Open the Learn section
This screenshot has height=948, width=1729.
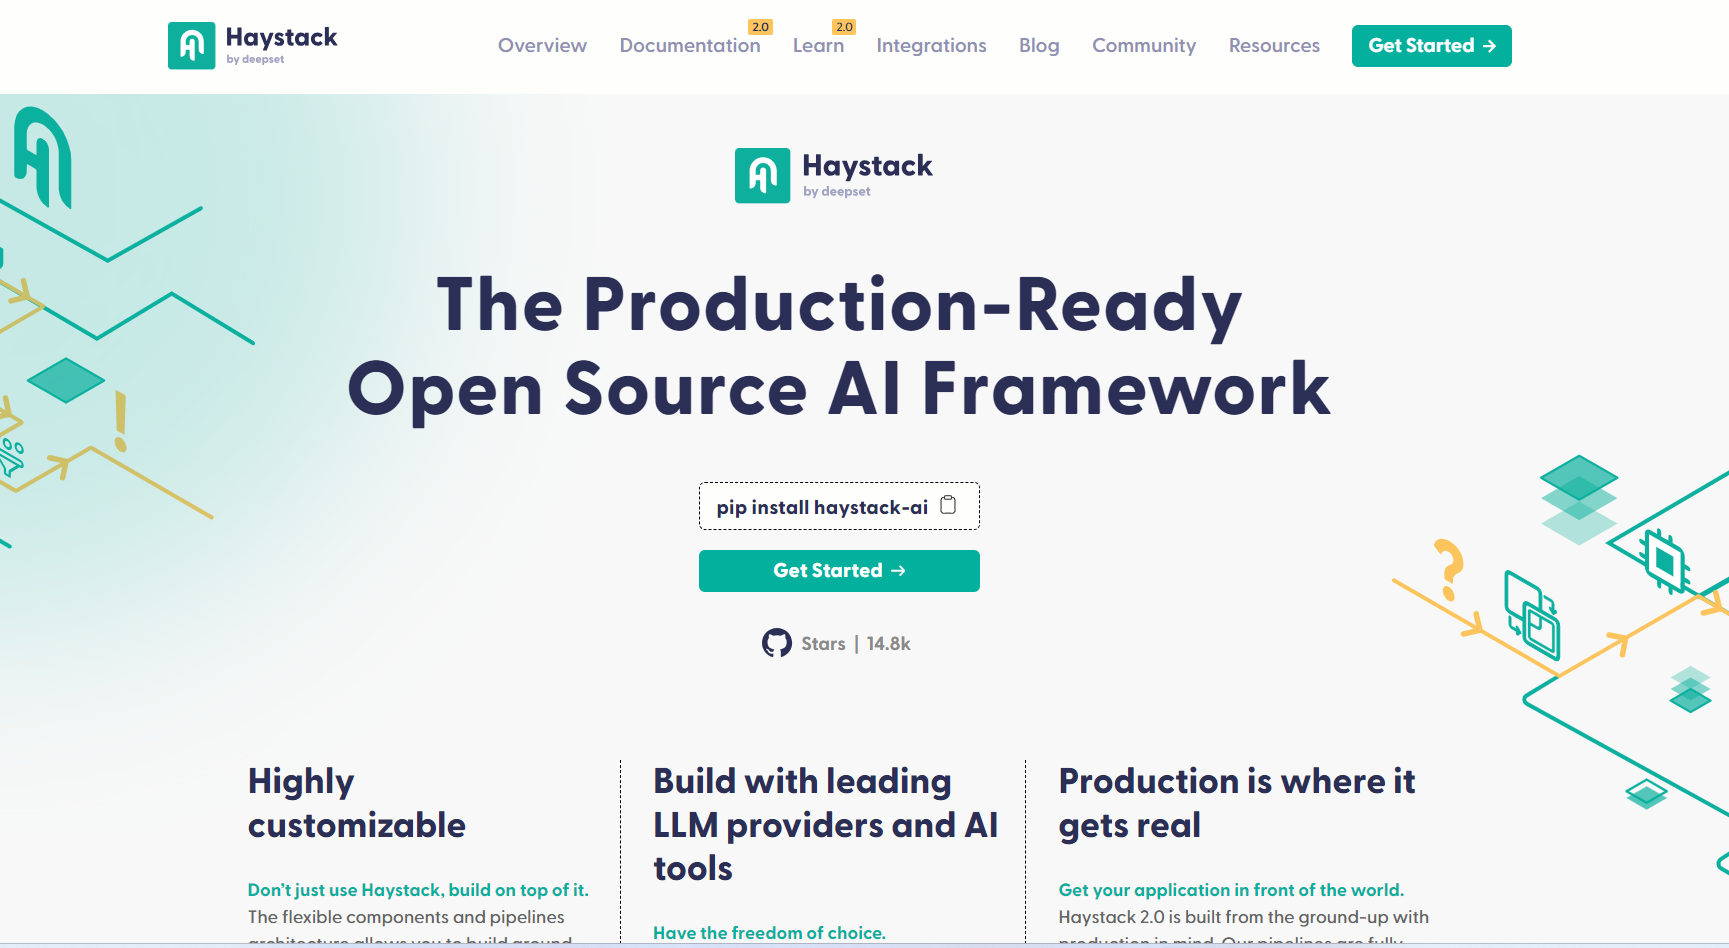818,46
